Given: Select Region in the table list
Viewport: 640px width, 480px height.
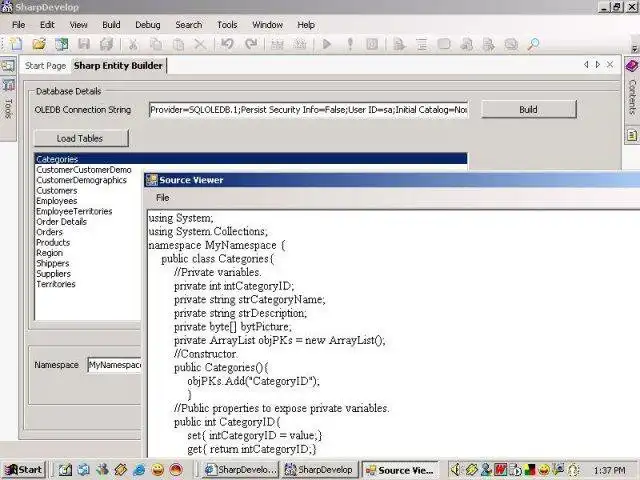Looking at the screenshot, I should point(49,253).
